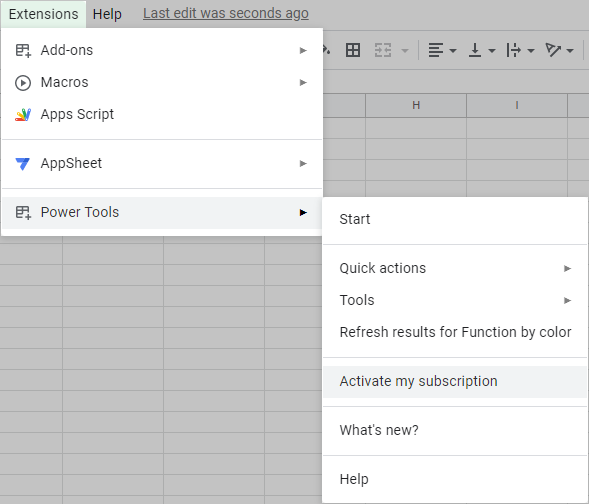The width and height of the screenshot is (589, 504).
Task: Open Tools submenu in Power Tools
Action: tap(455, 300)
